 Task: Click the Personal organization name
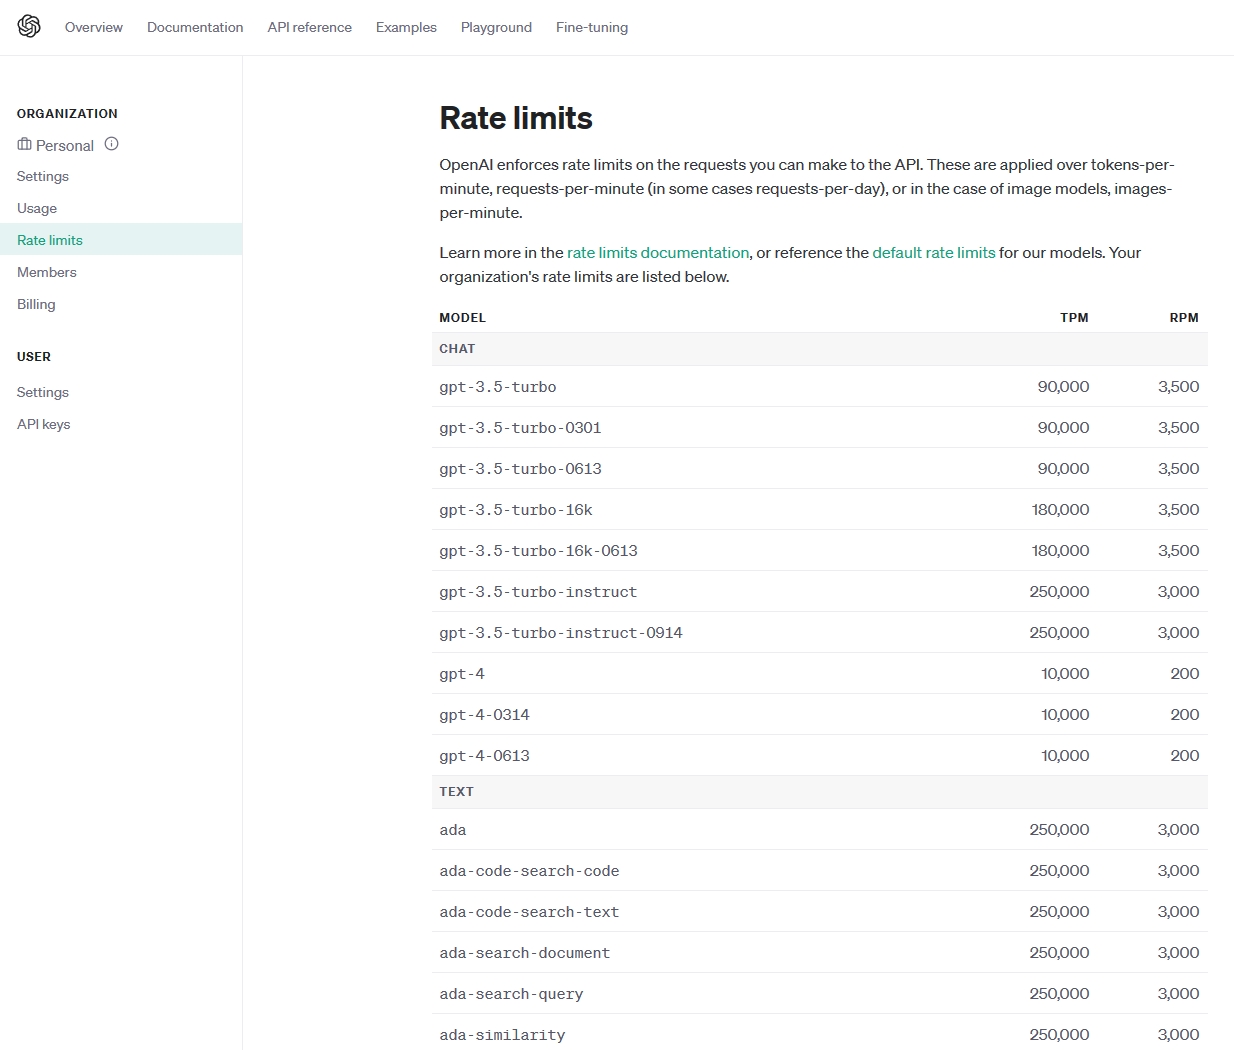coord(65,145)
